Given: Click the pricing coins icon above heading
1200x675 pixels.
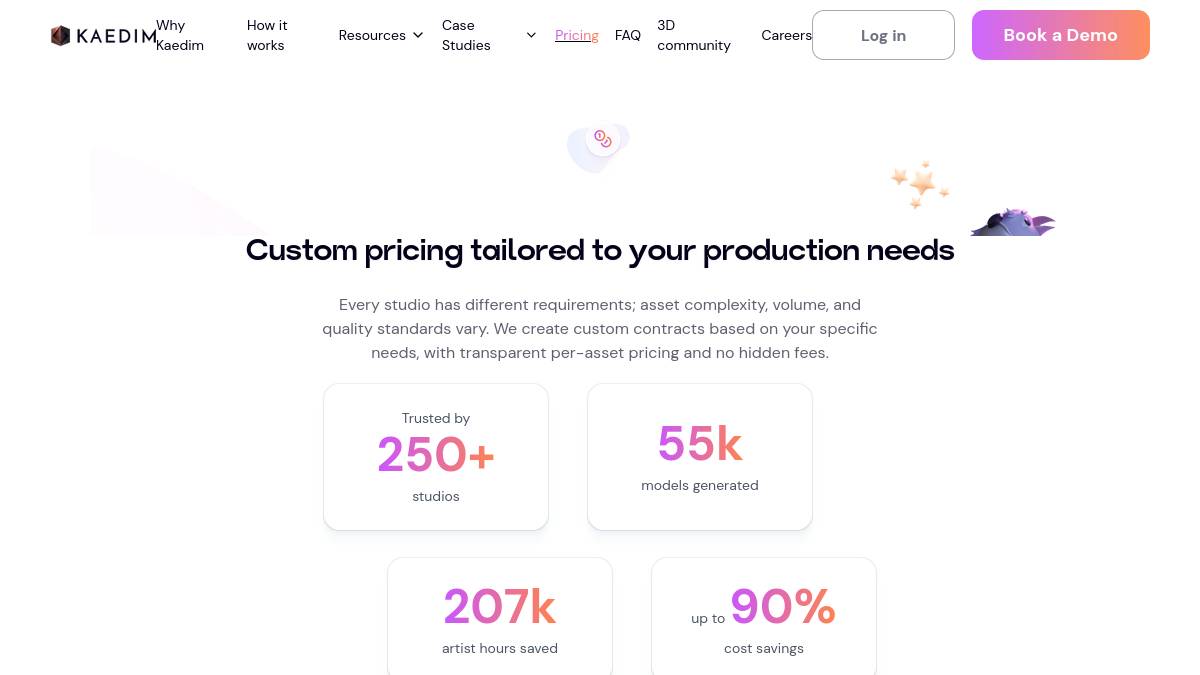Looking at the screenshot, I should pos(602,139).
